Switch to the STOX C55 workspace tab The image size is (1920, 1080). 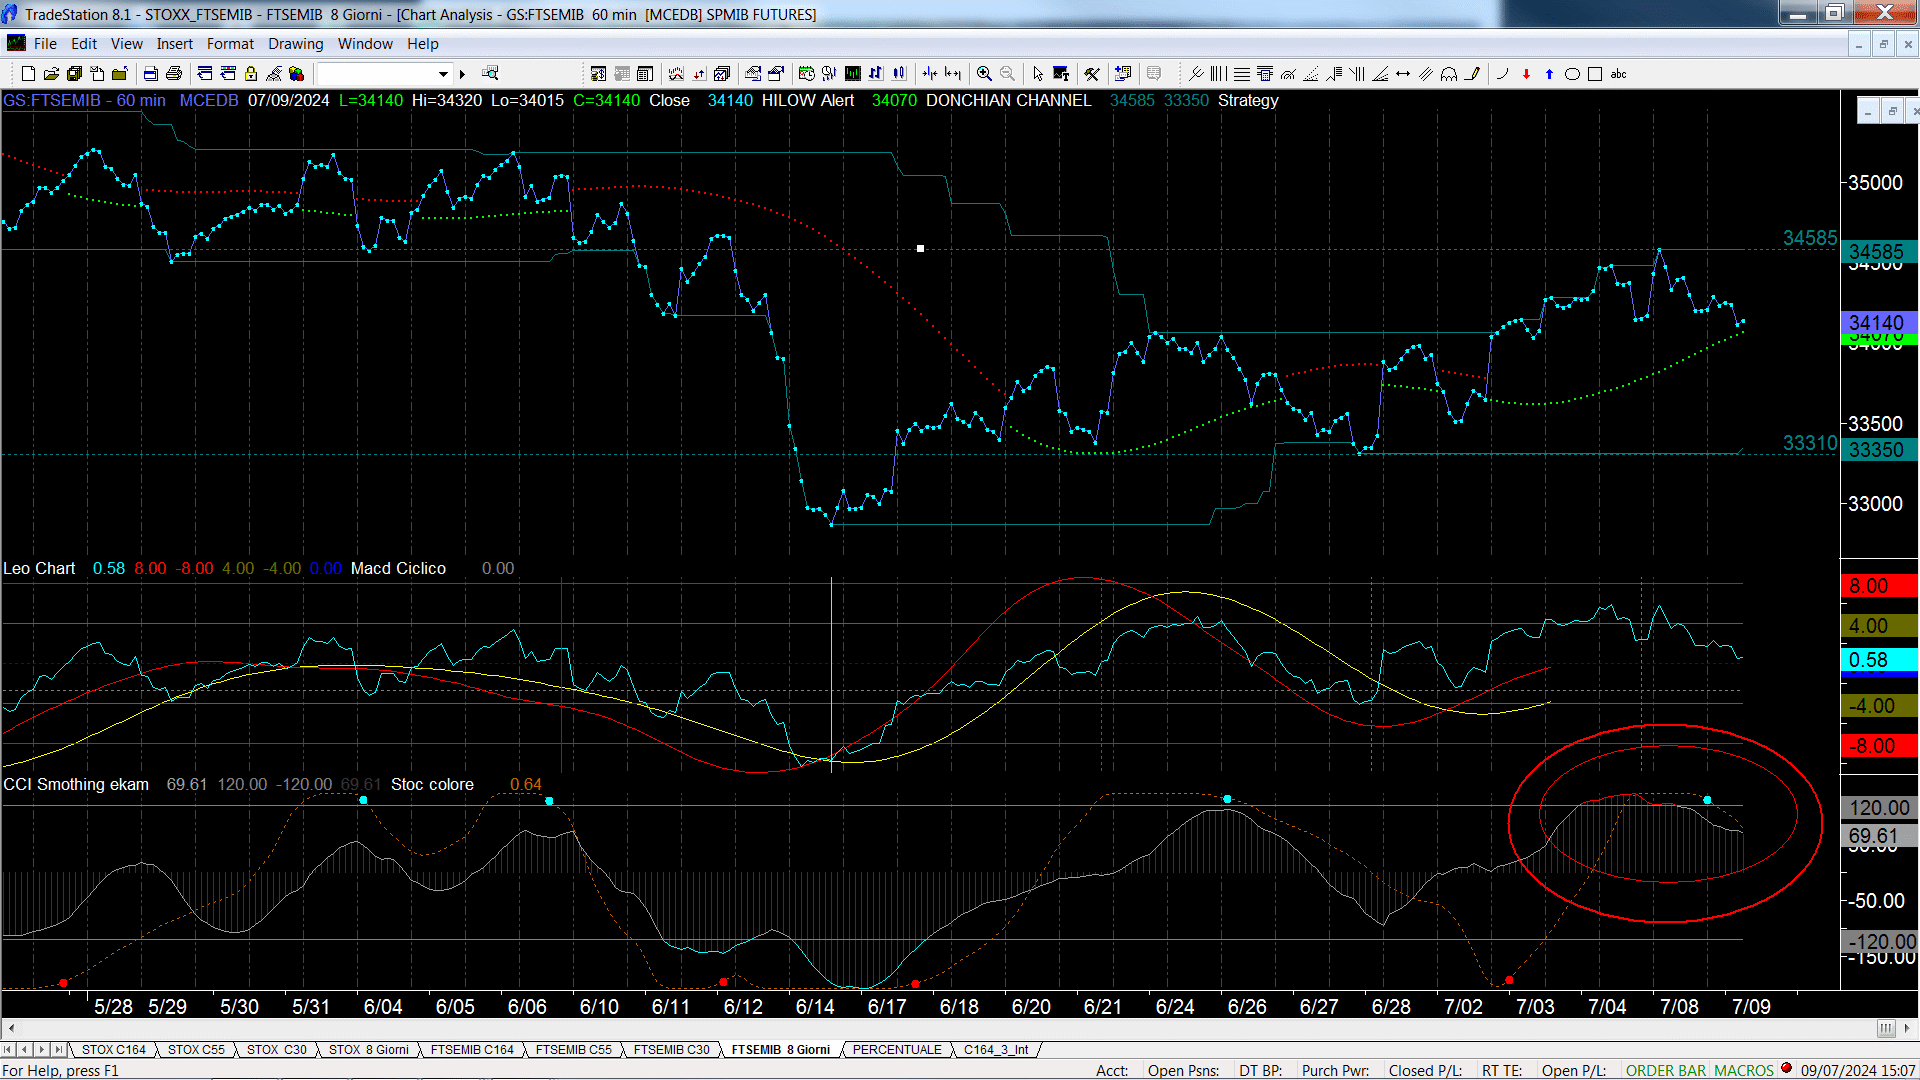point(196,1050)
